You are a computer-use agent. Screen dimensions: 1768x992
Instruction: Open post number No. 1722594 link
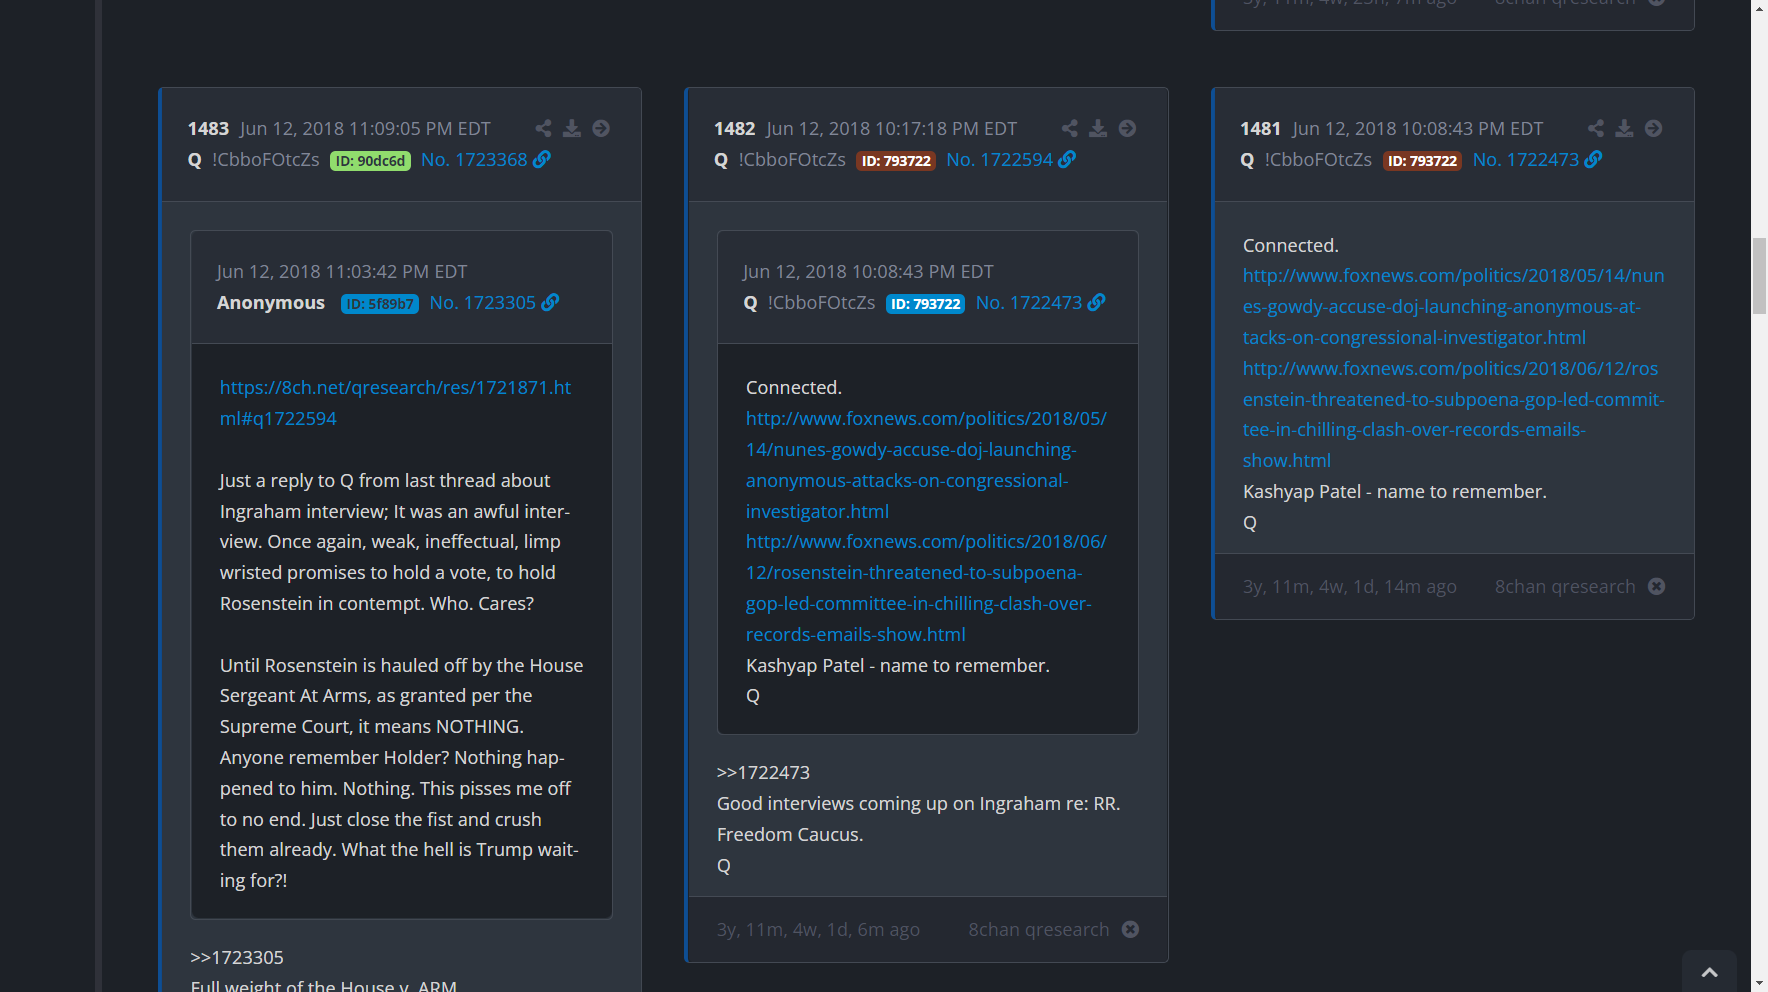click(x=999, y=160)
